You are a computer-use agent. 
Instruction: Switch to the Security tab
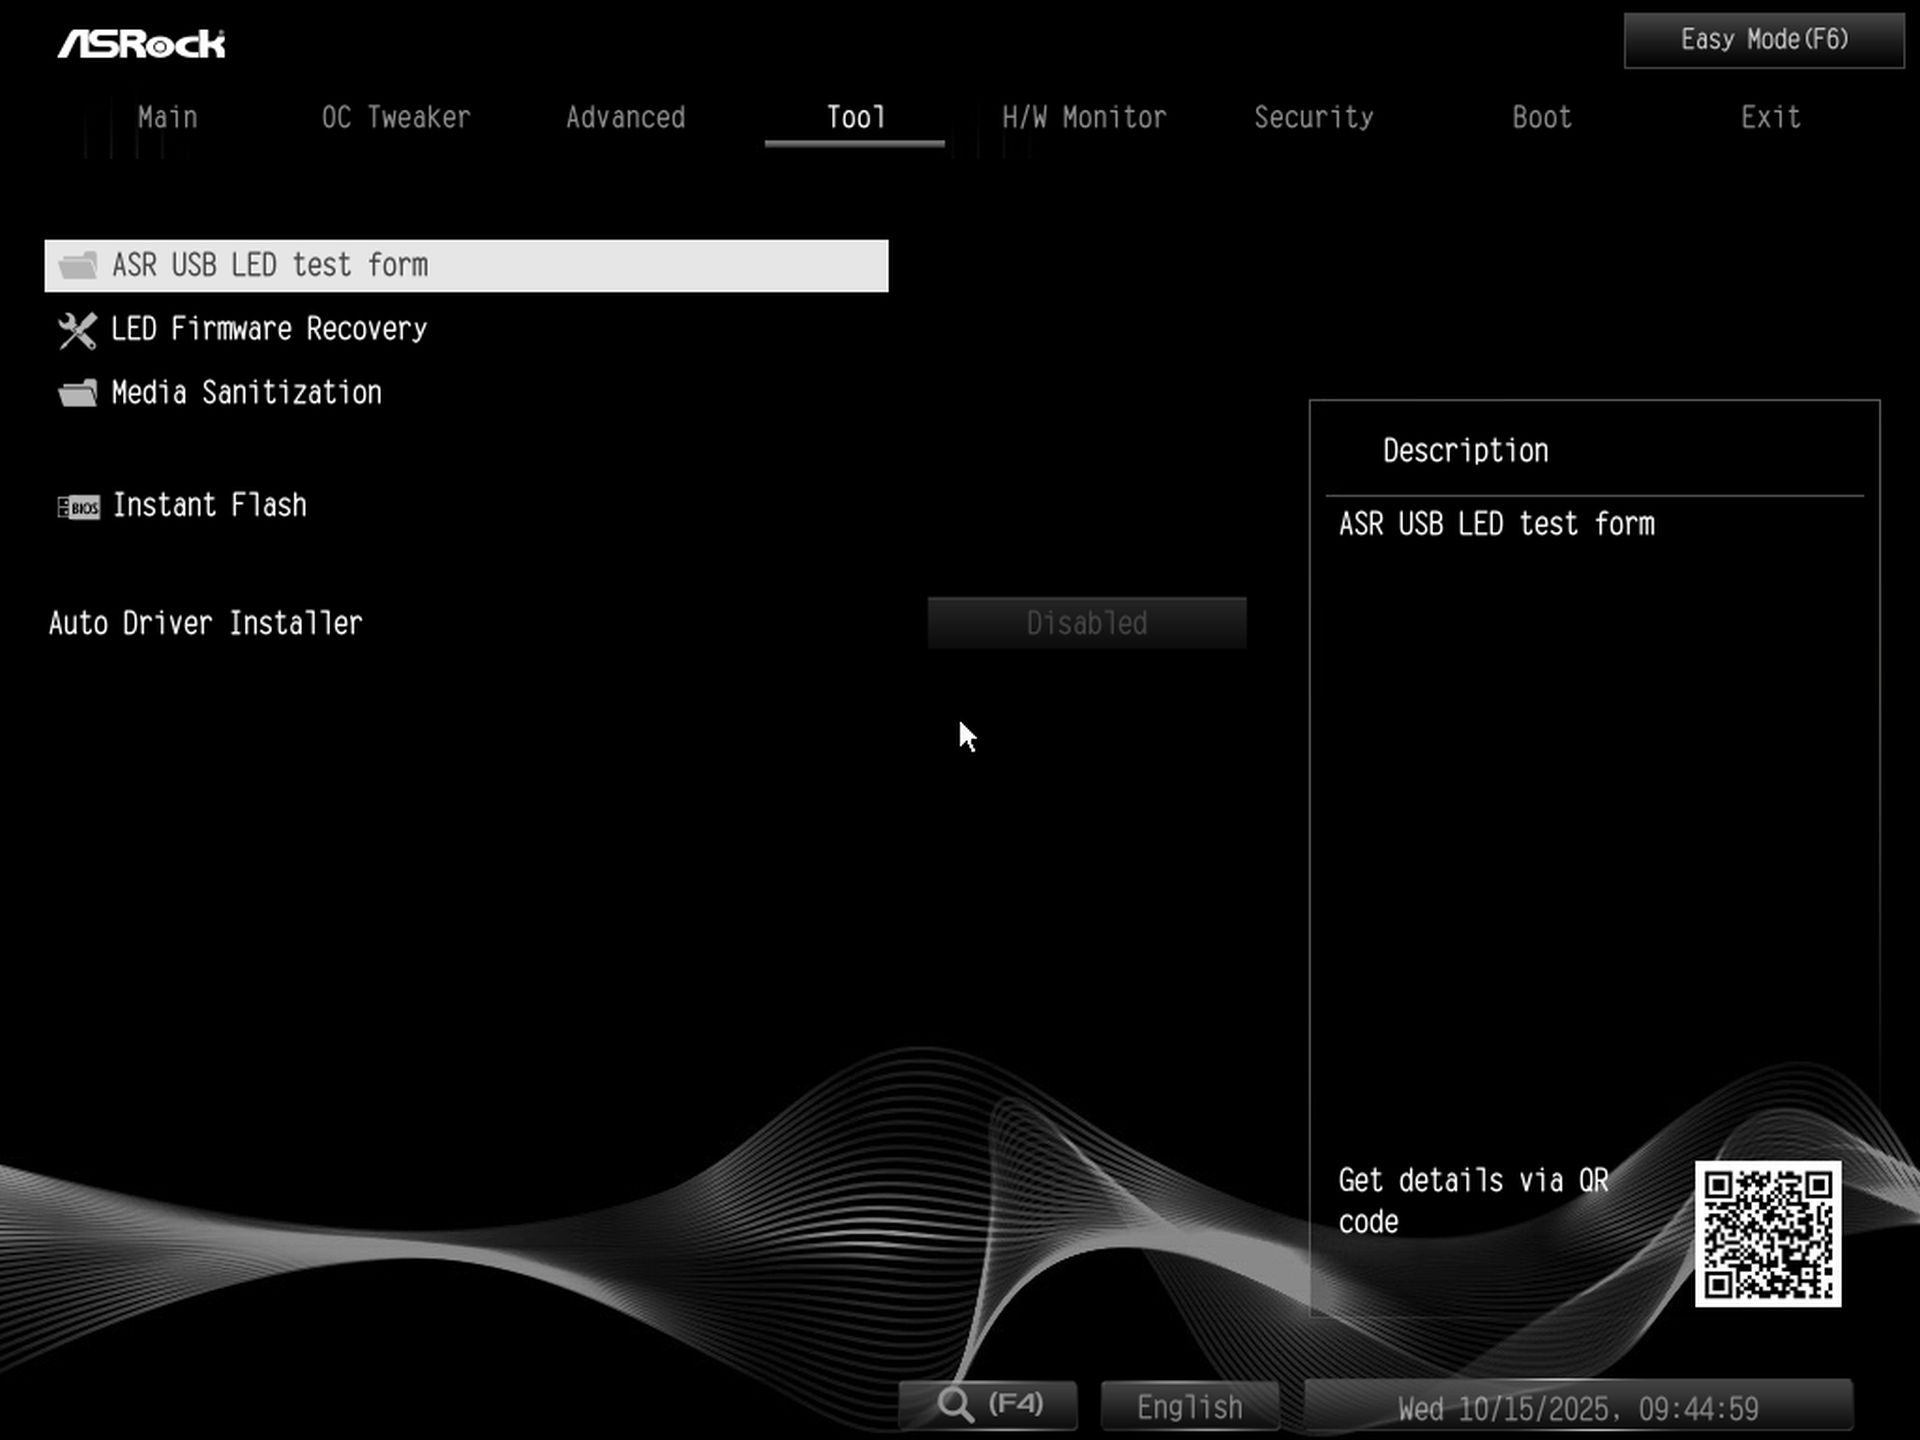coord(1314,117)
